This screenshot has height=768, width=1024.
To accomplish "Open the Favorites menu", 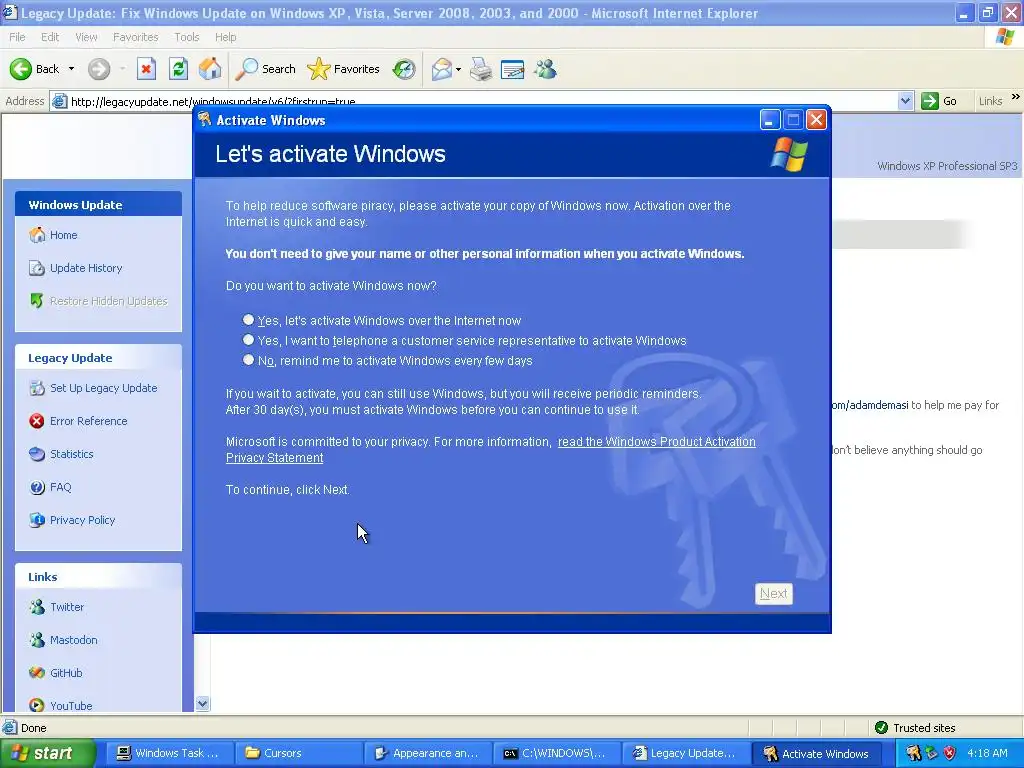I will click(x=135, y=37).
